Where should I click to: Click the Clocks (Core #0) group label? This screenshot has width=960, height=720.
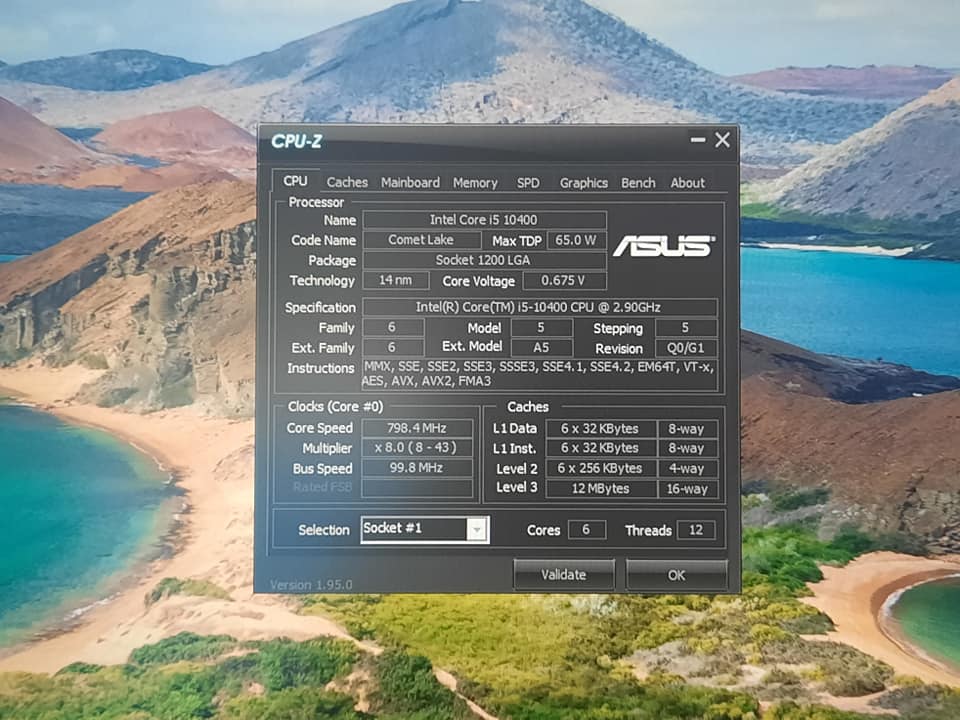point(336,407)
